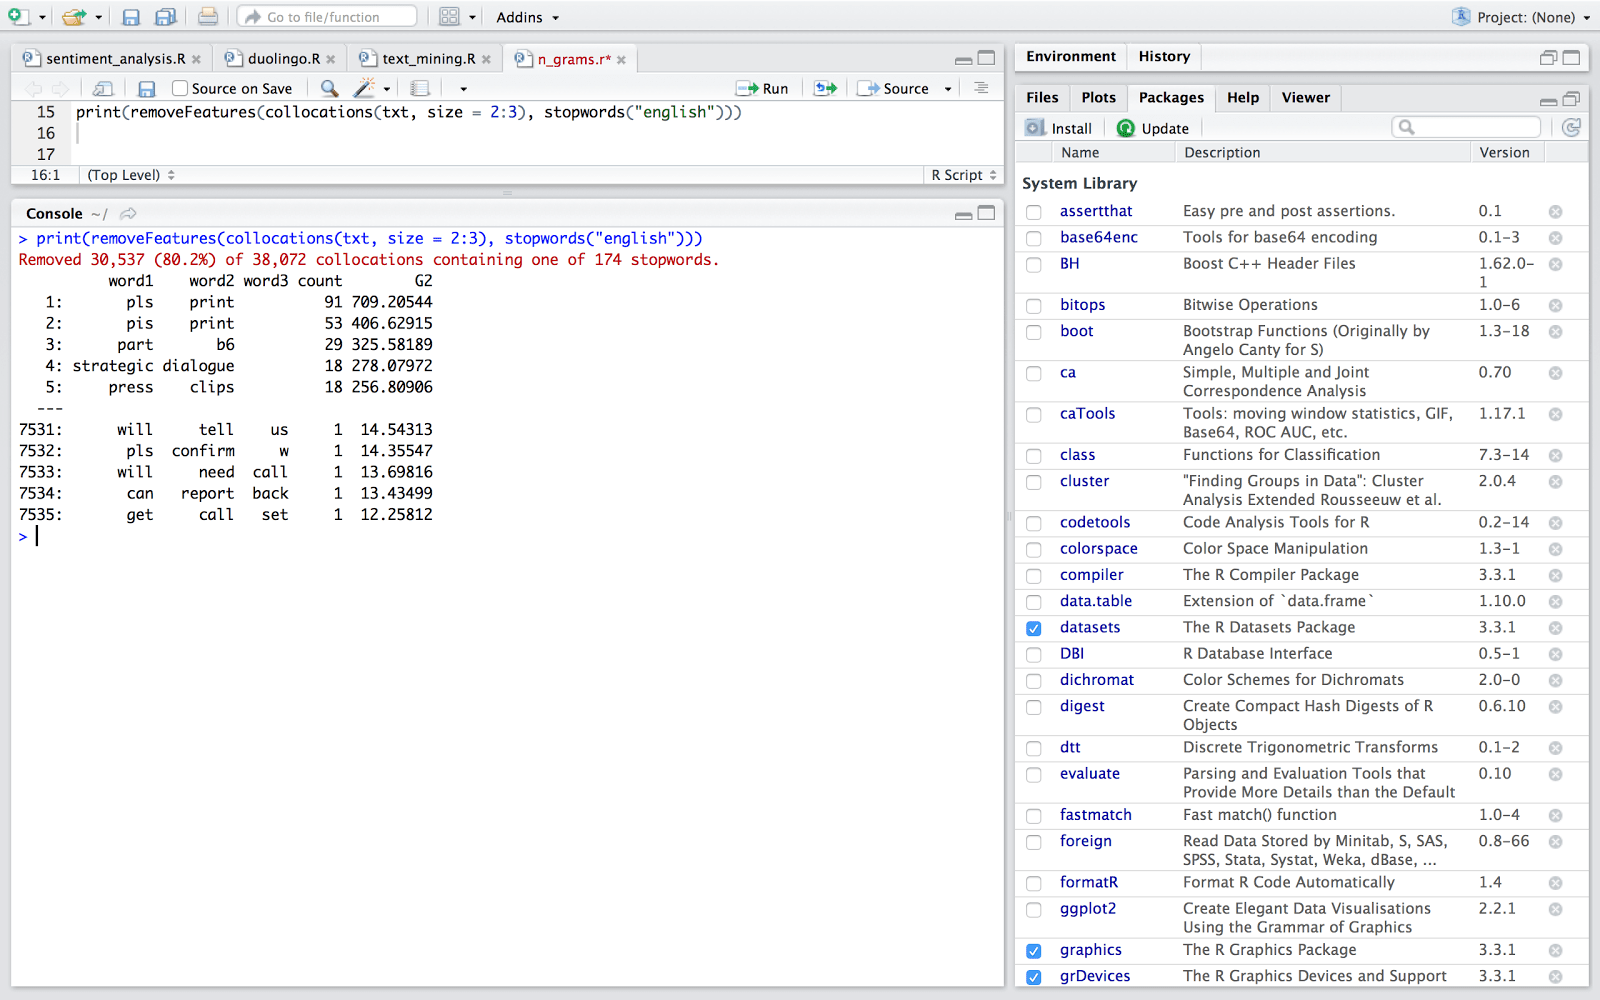
Task: Save the current document with the editor save icon
Action: [146, 88]
